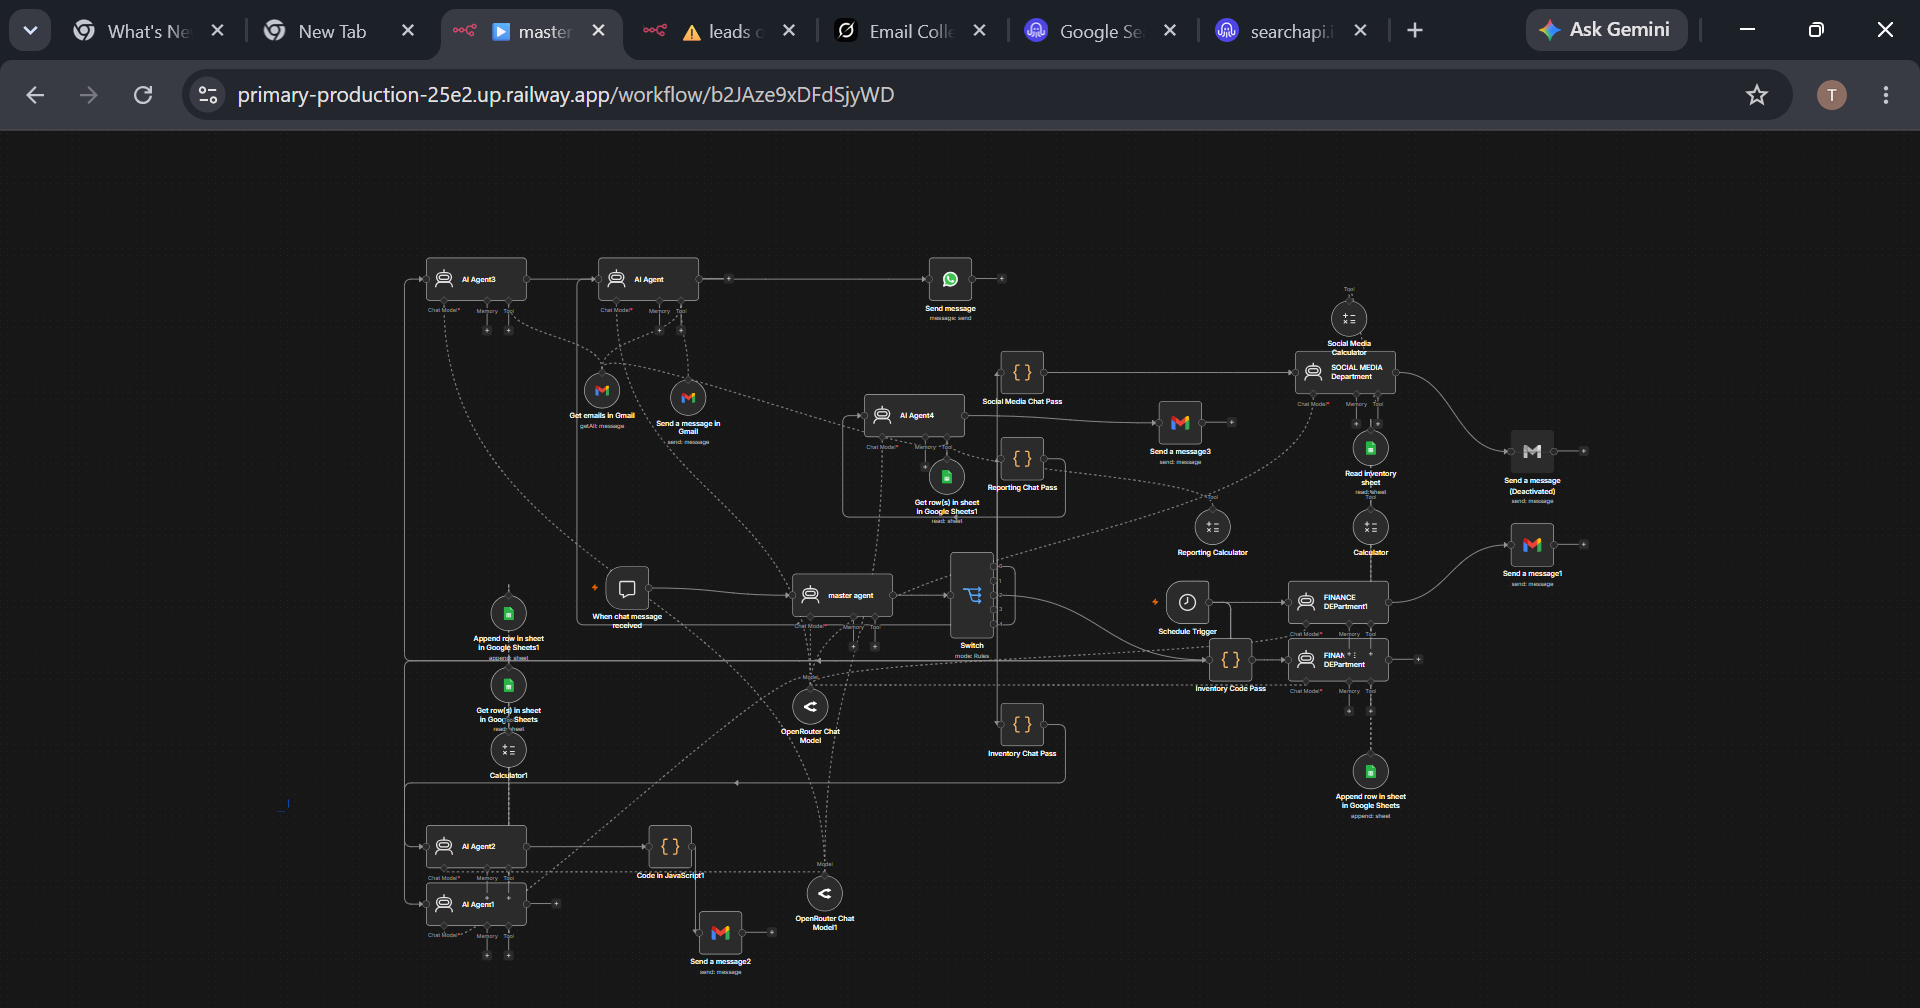Switch to the leads workflow tab
This screenshot has height=1008, width=1920.
click(x=719, y=31)
